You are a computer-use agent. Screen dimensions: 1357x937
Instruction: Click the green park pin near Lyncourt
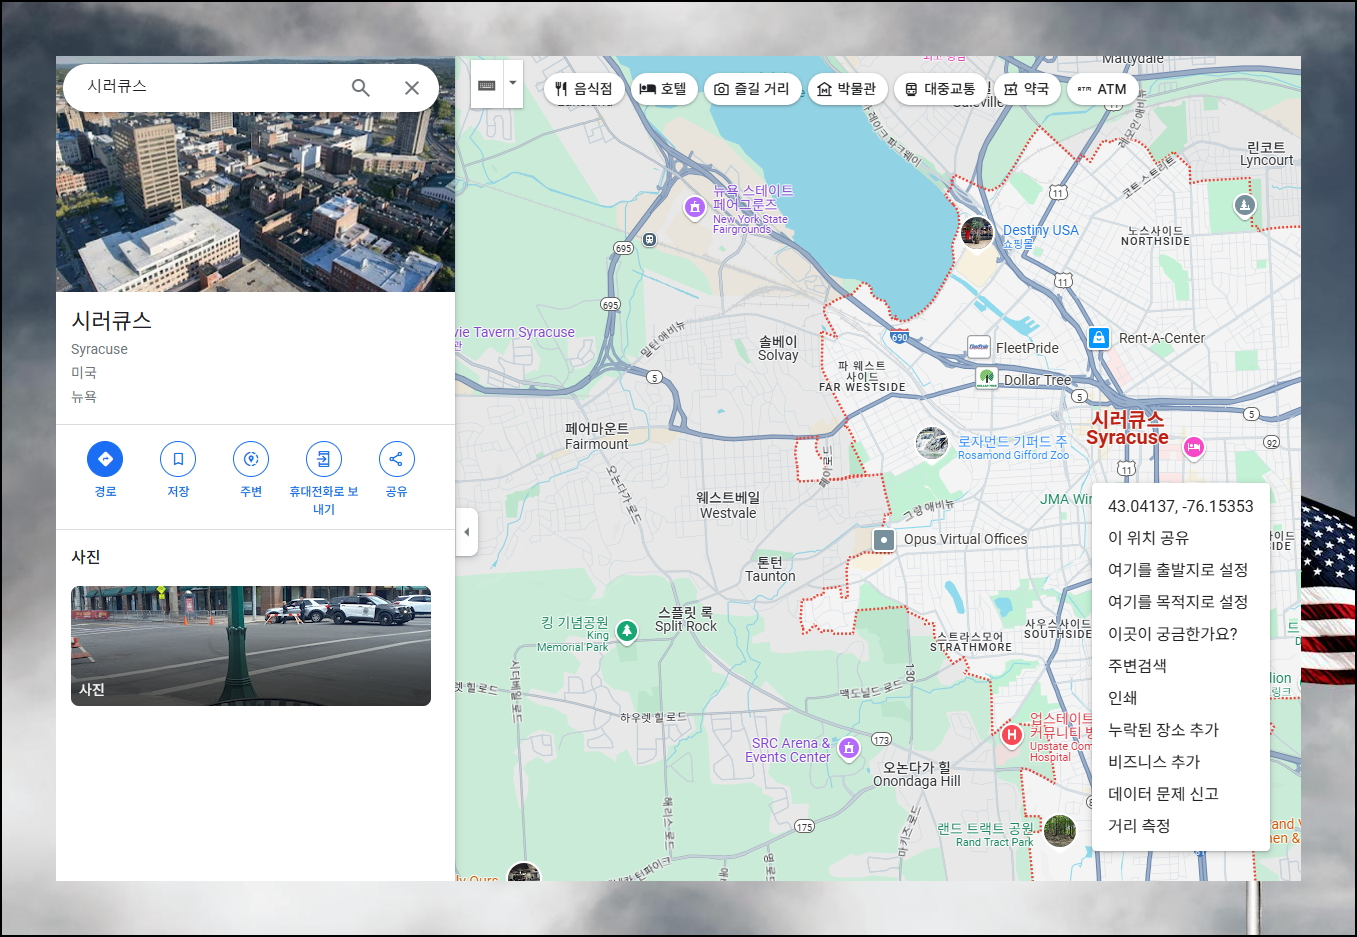coord(1244,206)
